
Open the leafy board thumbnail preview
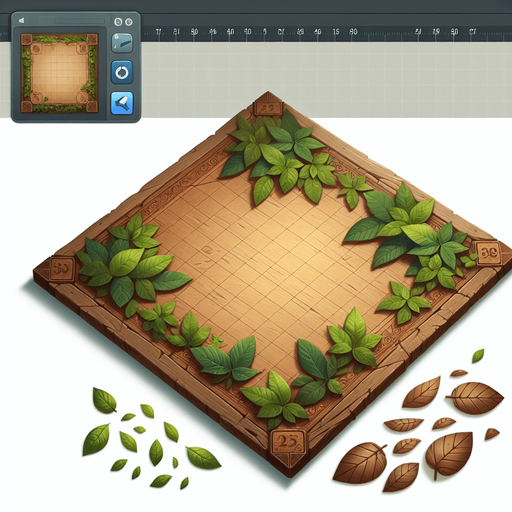coord(60,73)
